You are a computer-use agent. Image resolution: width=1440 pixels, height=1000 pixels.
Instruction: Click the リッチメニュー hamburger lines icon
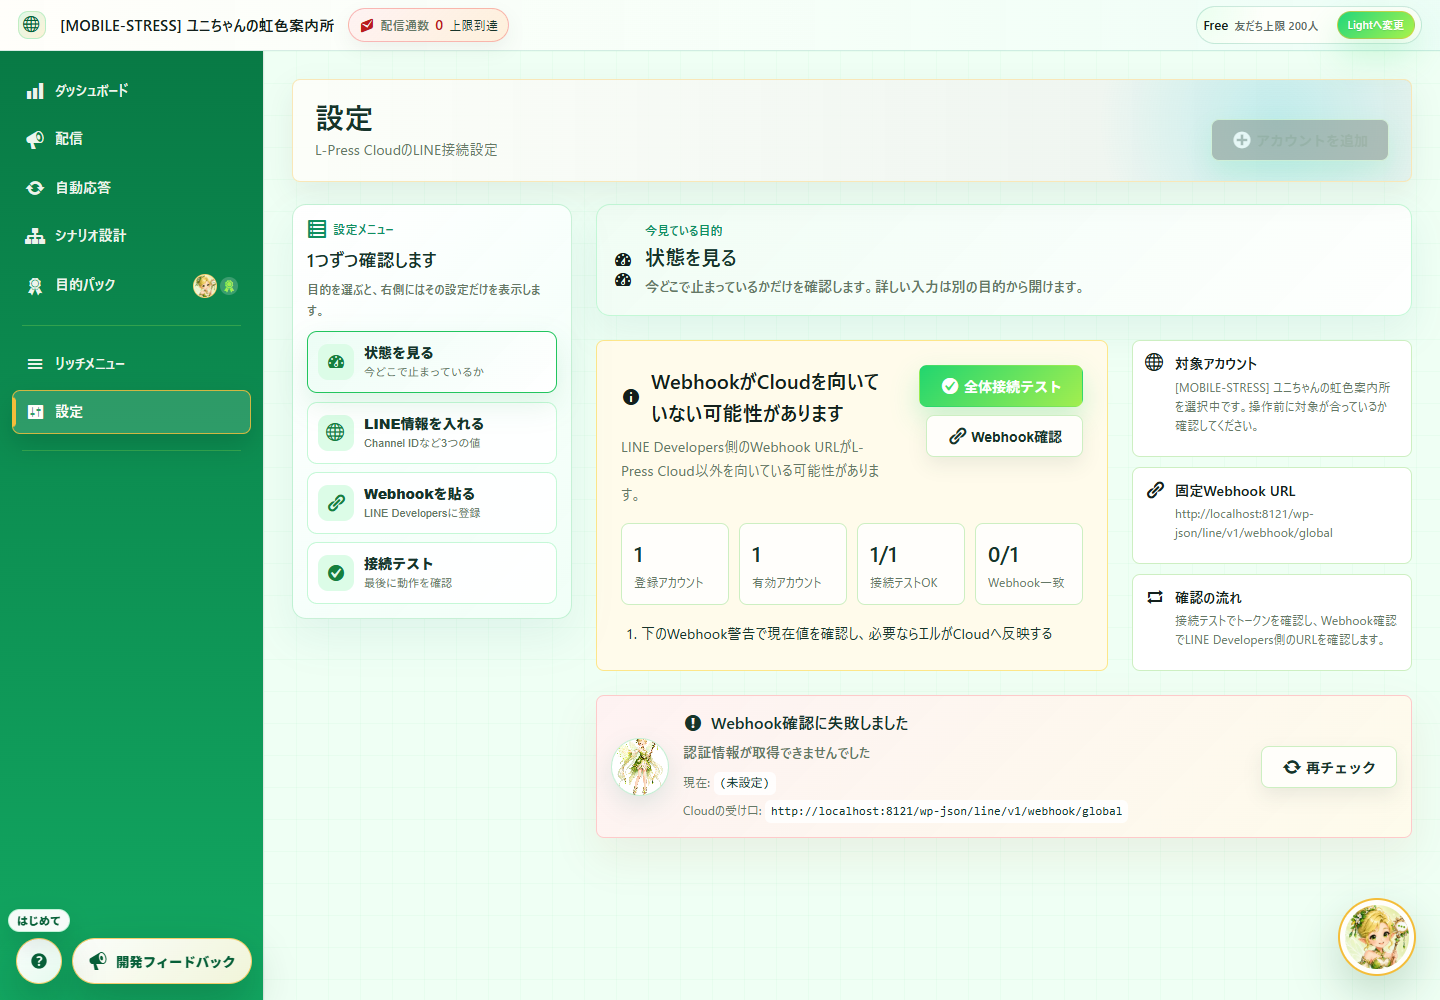click(x=35, y=364)
